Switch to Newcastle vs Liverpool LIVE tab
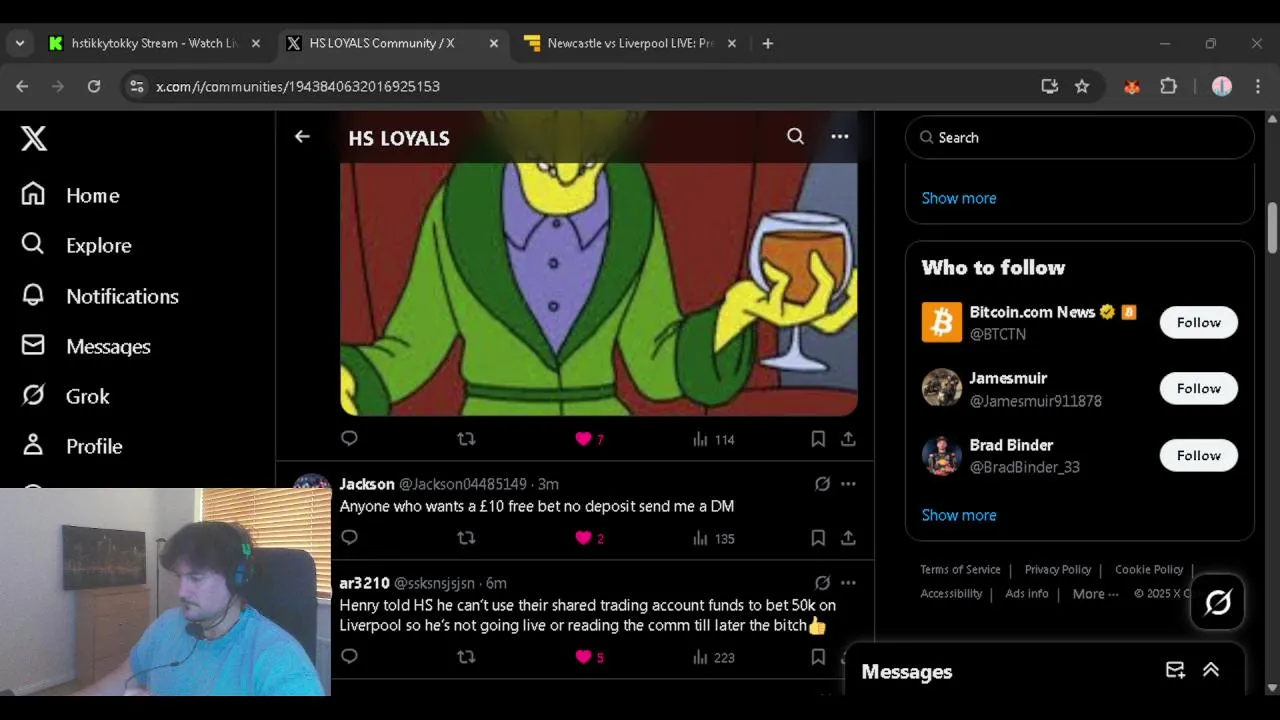Screen dimensions: 1280x720 [x=630, y=43]
